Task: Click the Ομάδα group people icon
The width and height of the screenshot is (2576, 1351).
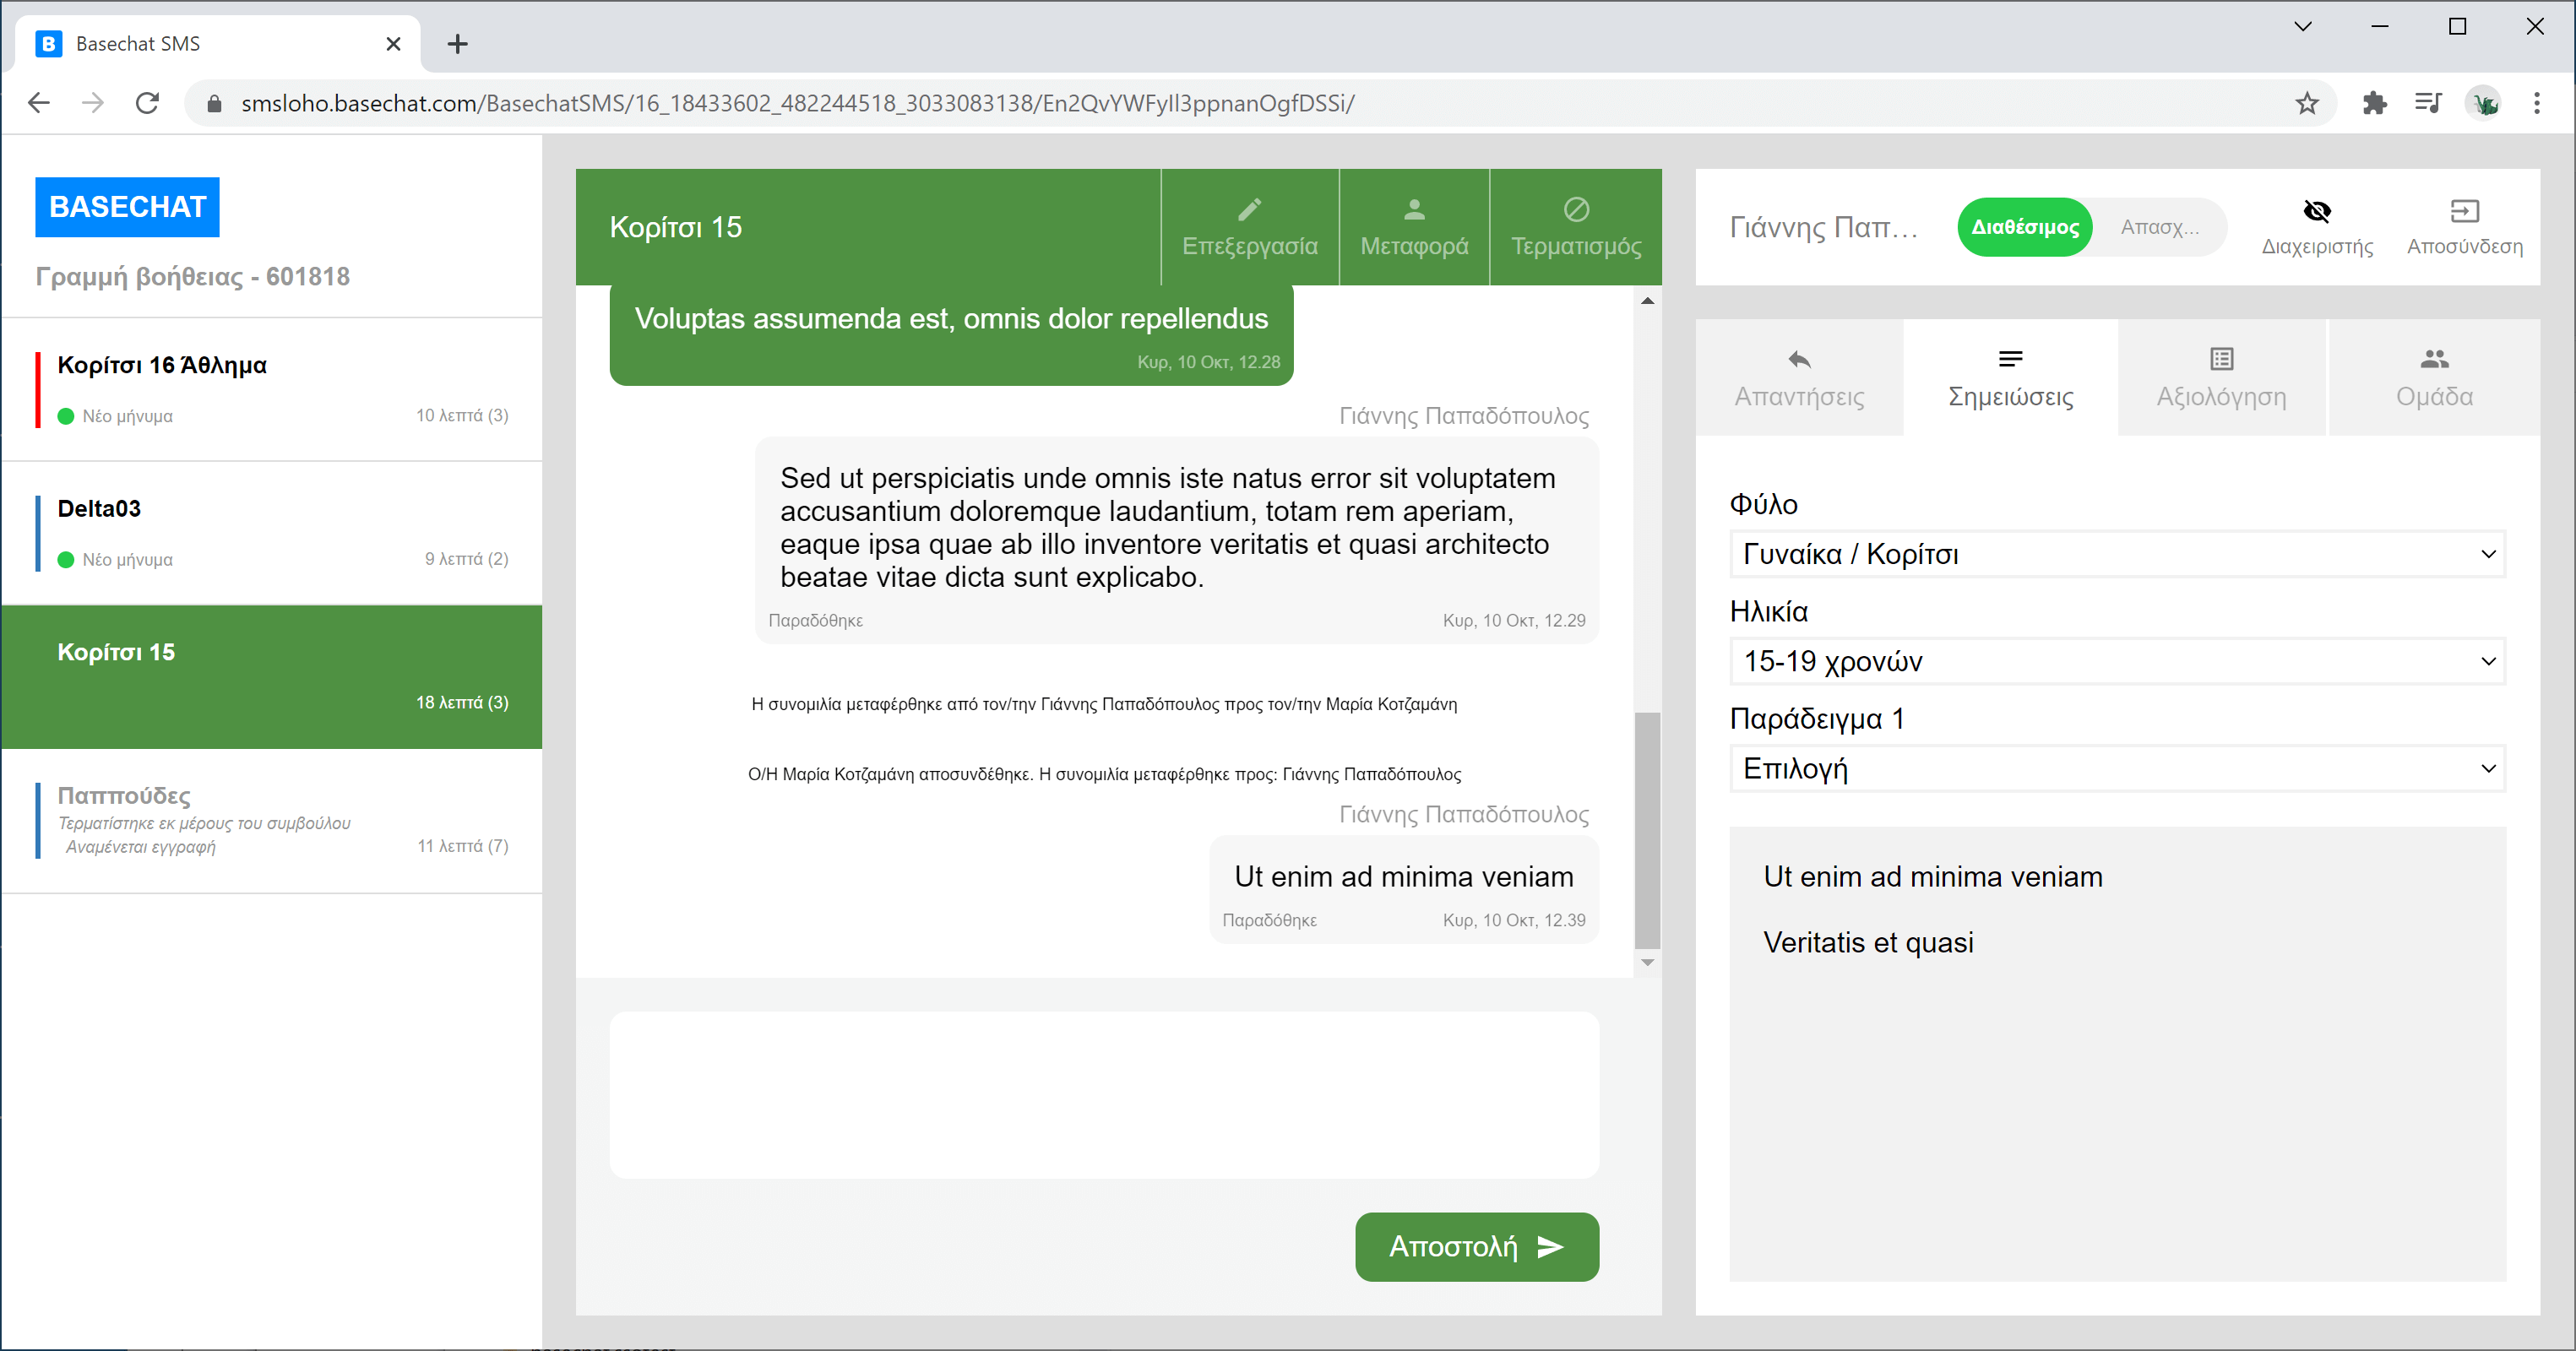Action: click(2433, 359)
